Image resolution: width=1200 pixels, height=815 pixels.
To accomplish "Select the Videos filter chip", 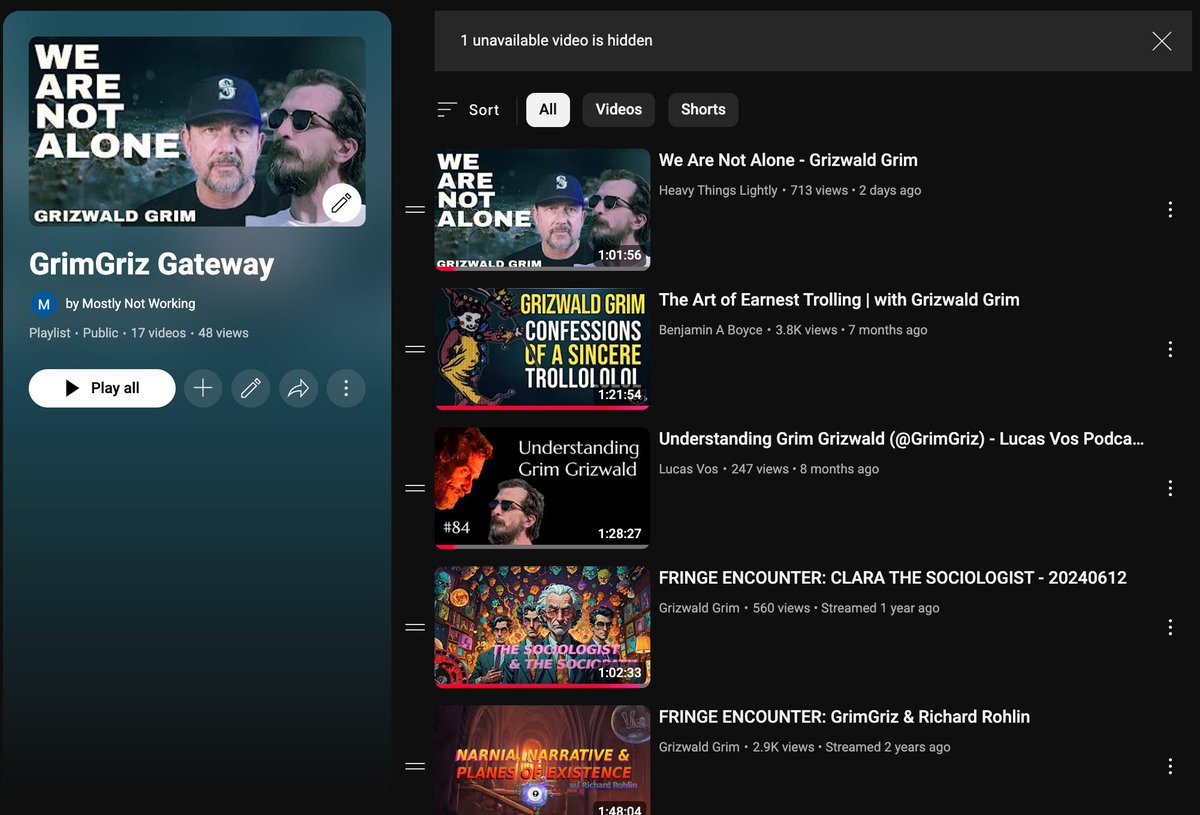I will [x=619, y=110].
